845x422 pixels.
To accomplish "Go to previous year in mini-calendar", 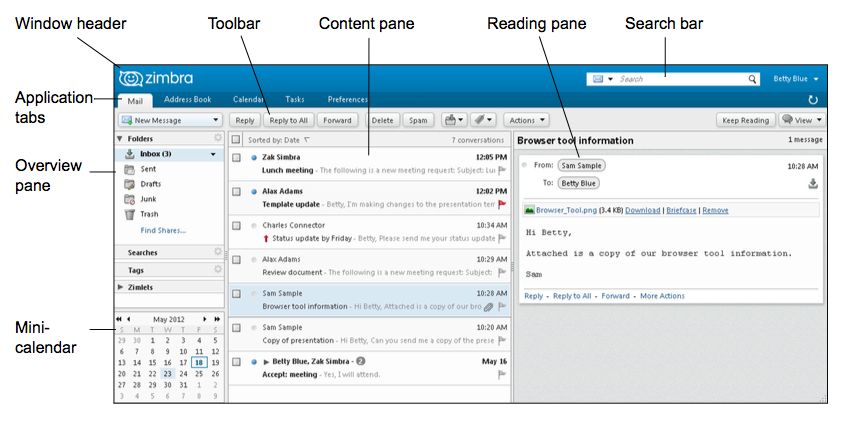I will pos(119,319).
